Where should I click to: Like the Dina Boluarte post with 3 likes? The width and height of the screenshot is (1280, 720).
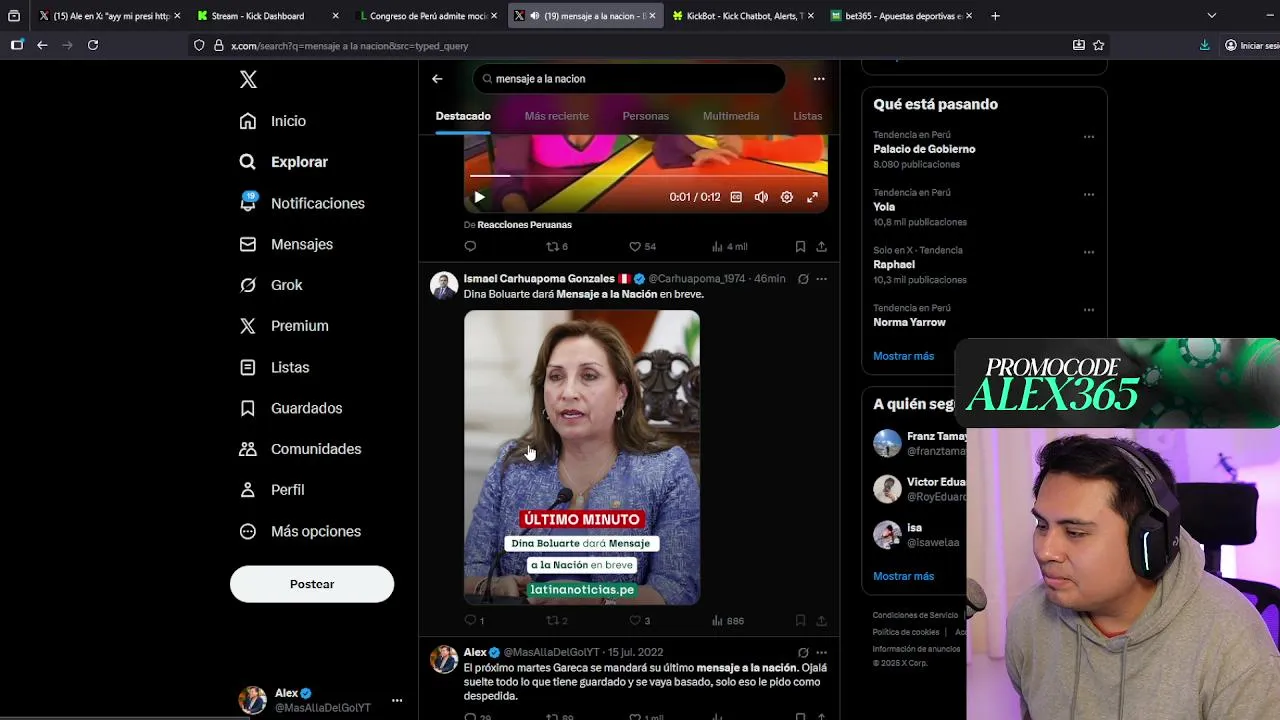click(x=639, y=620)
